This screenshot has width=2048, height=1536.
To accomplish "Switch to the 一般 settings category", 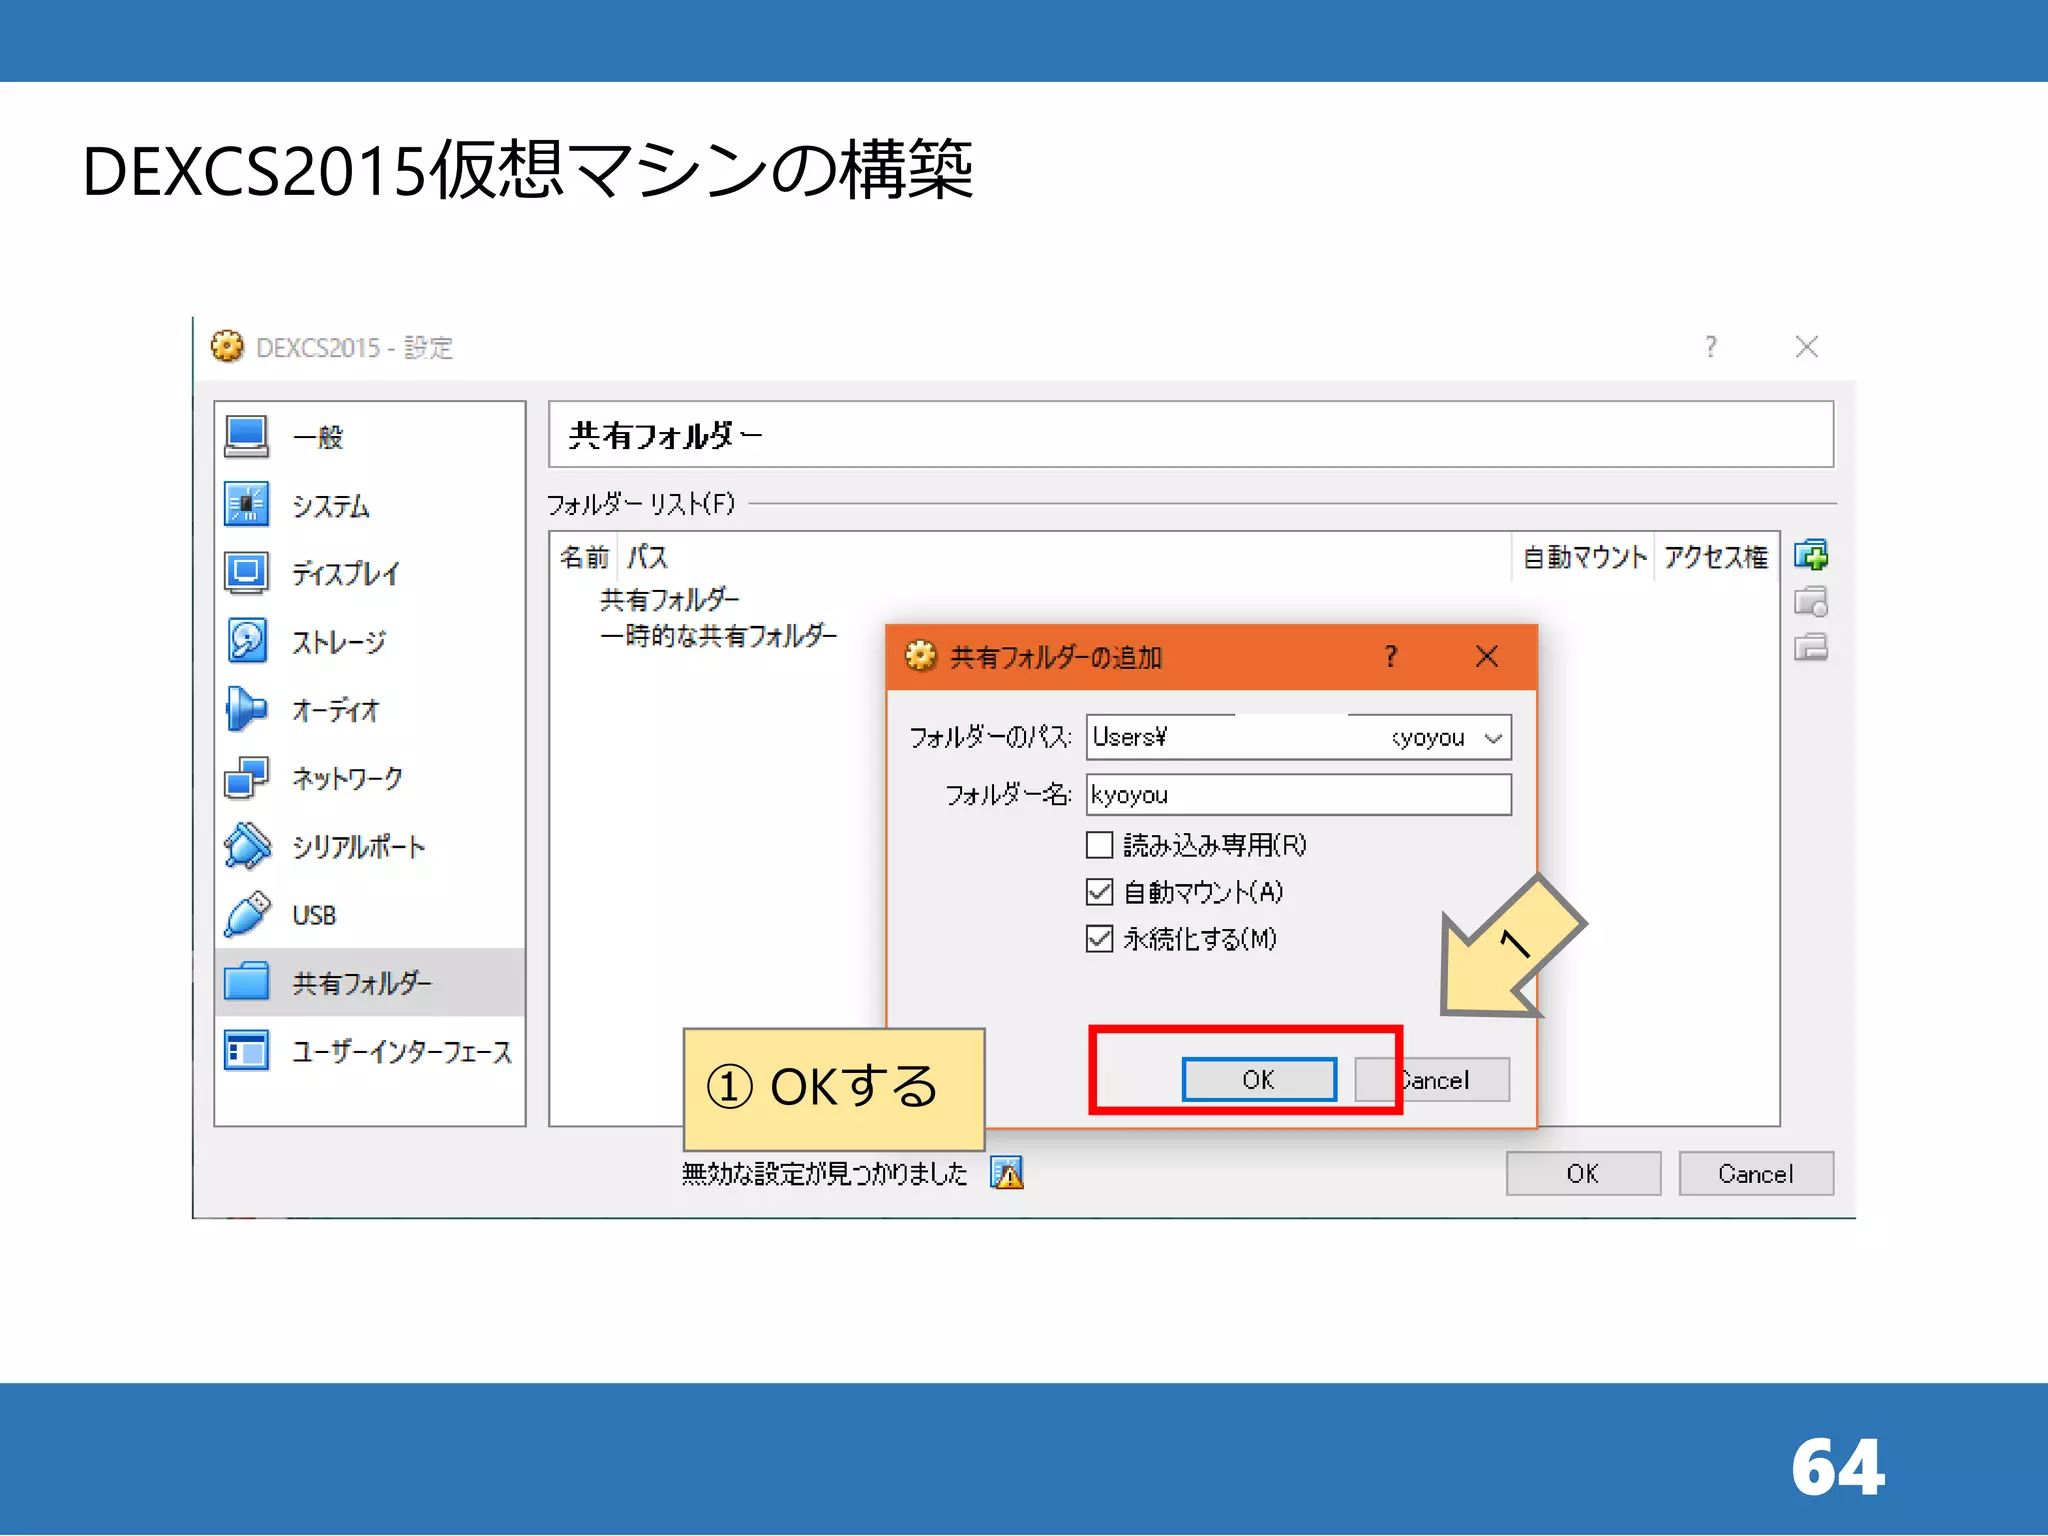I will pos(370,437).
